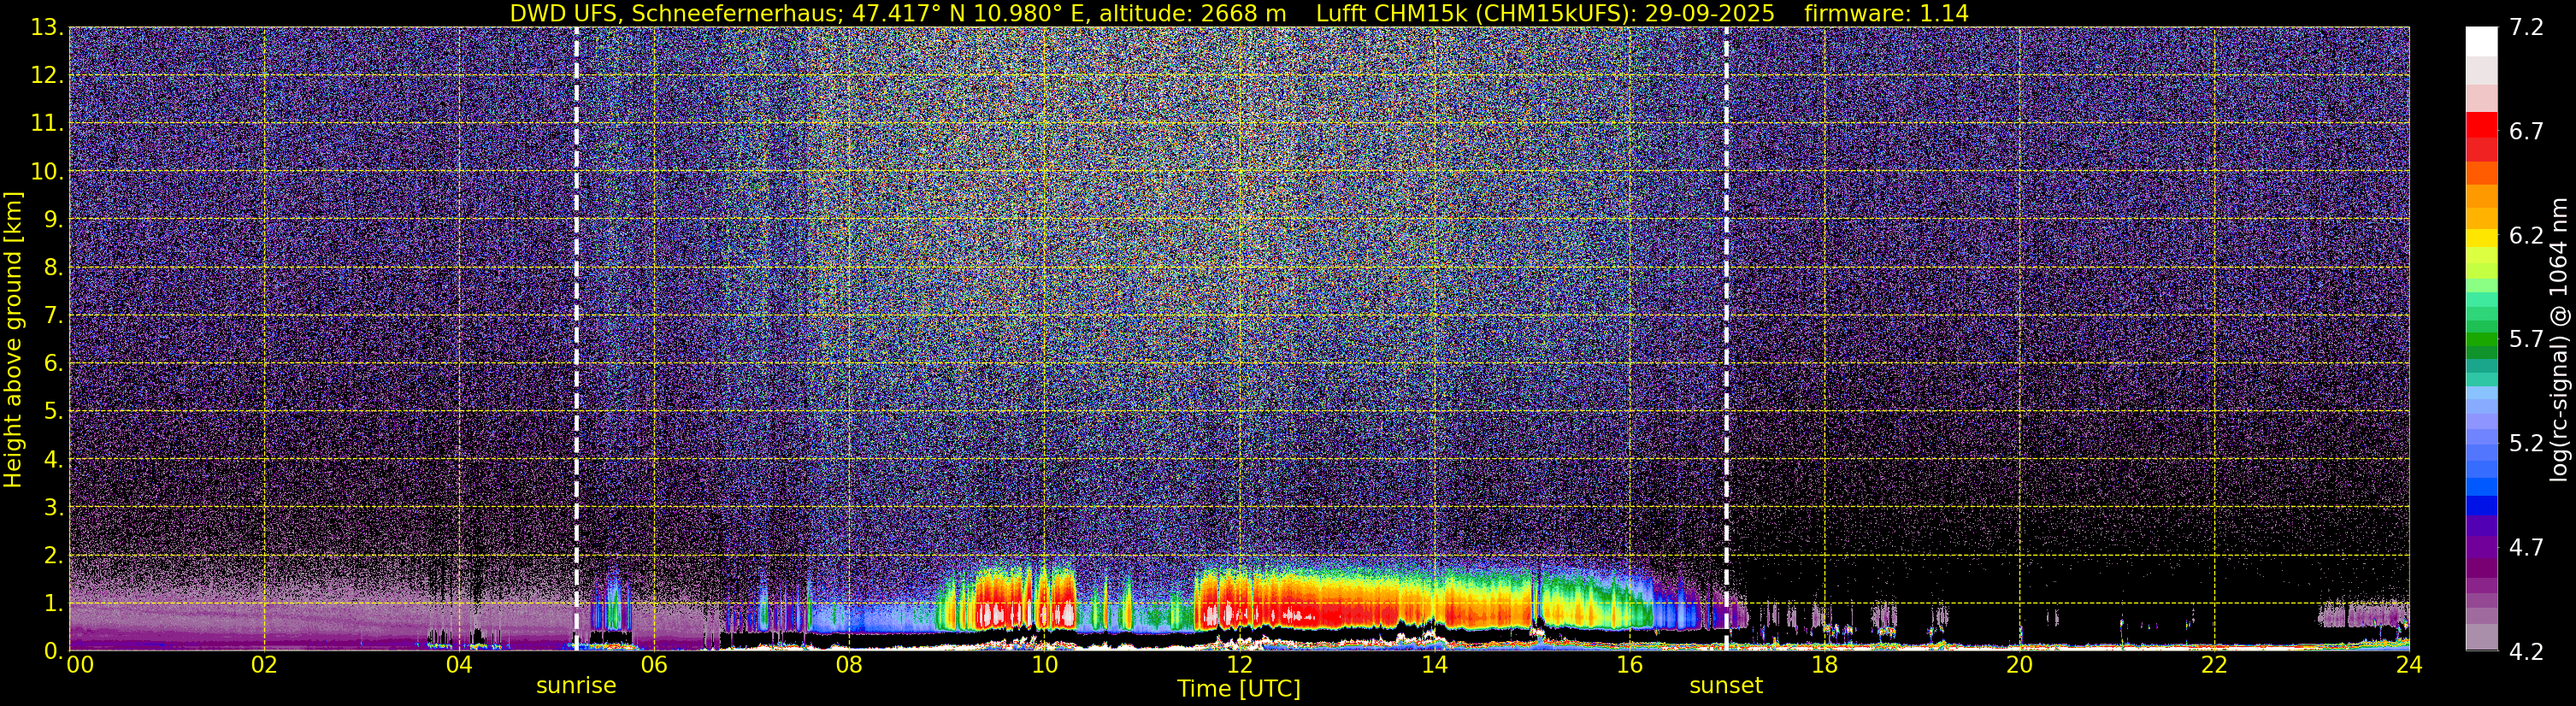Screen dimensions: 2576x706
Task: Click the "7." tick on the height axis
Action: [x=53, y=316]
